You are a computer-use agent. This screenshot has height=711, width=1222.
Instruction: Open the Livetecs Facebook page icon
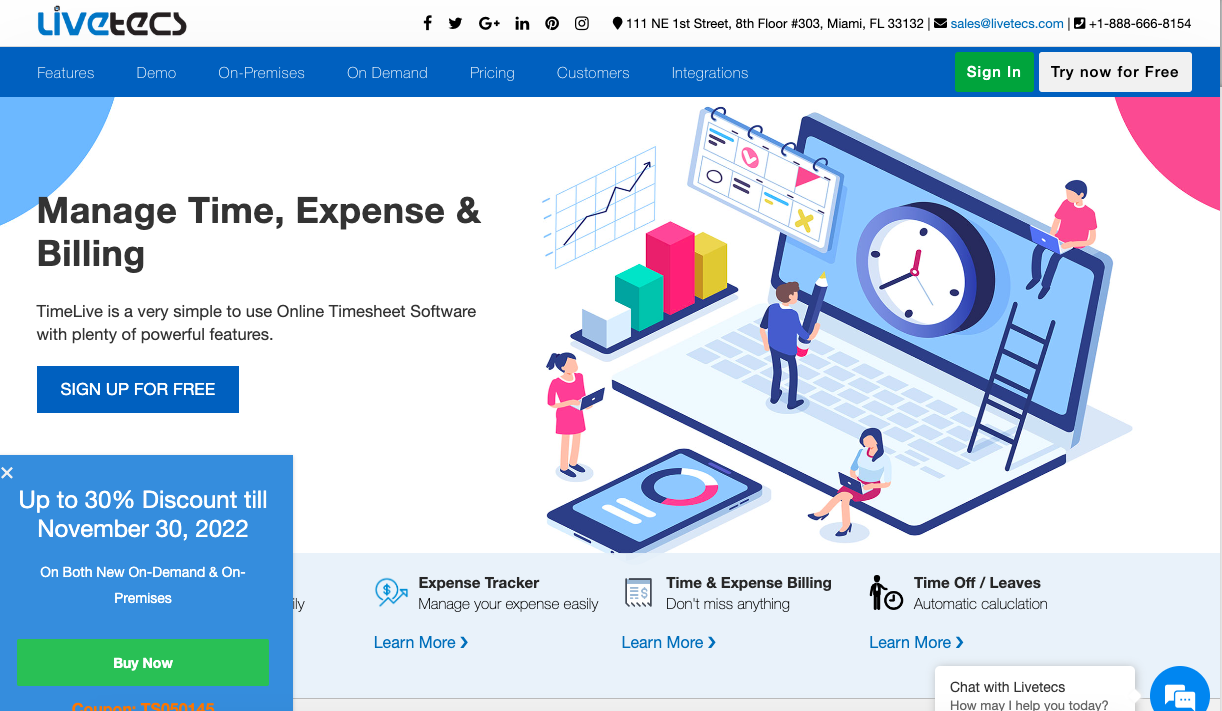[427, 23]
